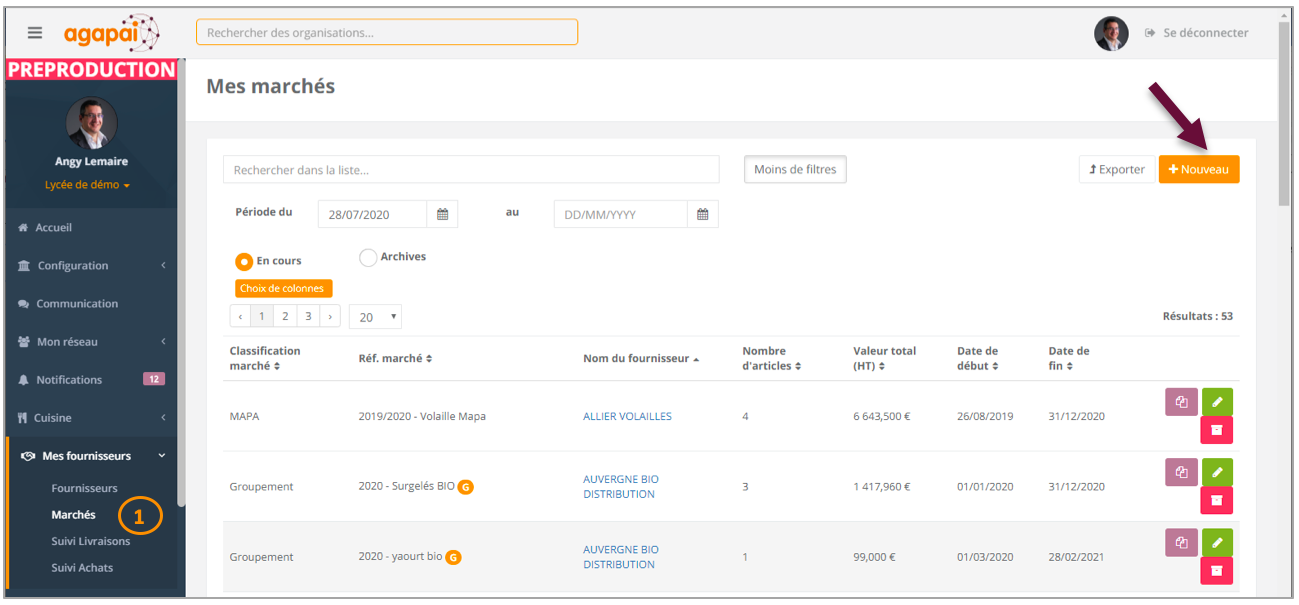Select the Archives radio button
This screenshot has height=605, width=1299.
coord(368,257)
